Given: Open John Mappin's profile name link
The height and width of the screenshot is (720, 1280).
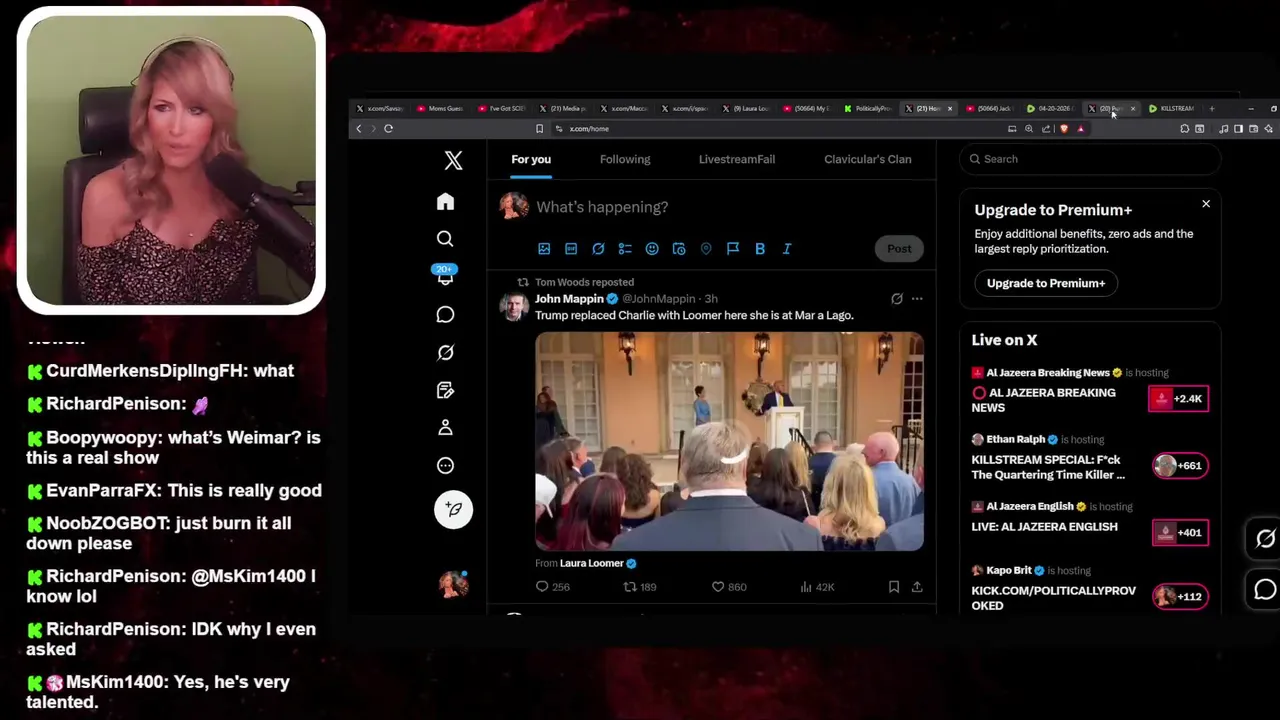Looking at the screenshot, I should click(569, 299).
